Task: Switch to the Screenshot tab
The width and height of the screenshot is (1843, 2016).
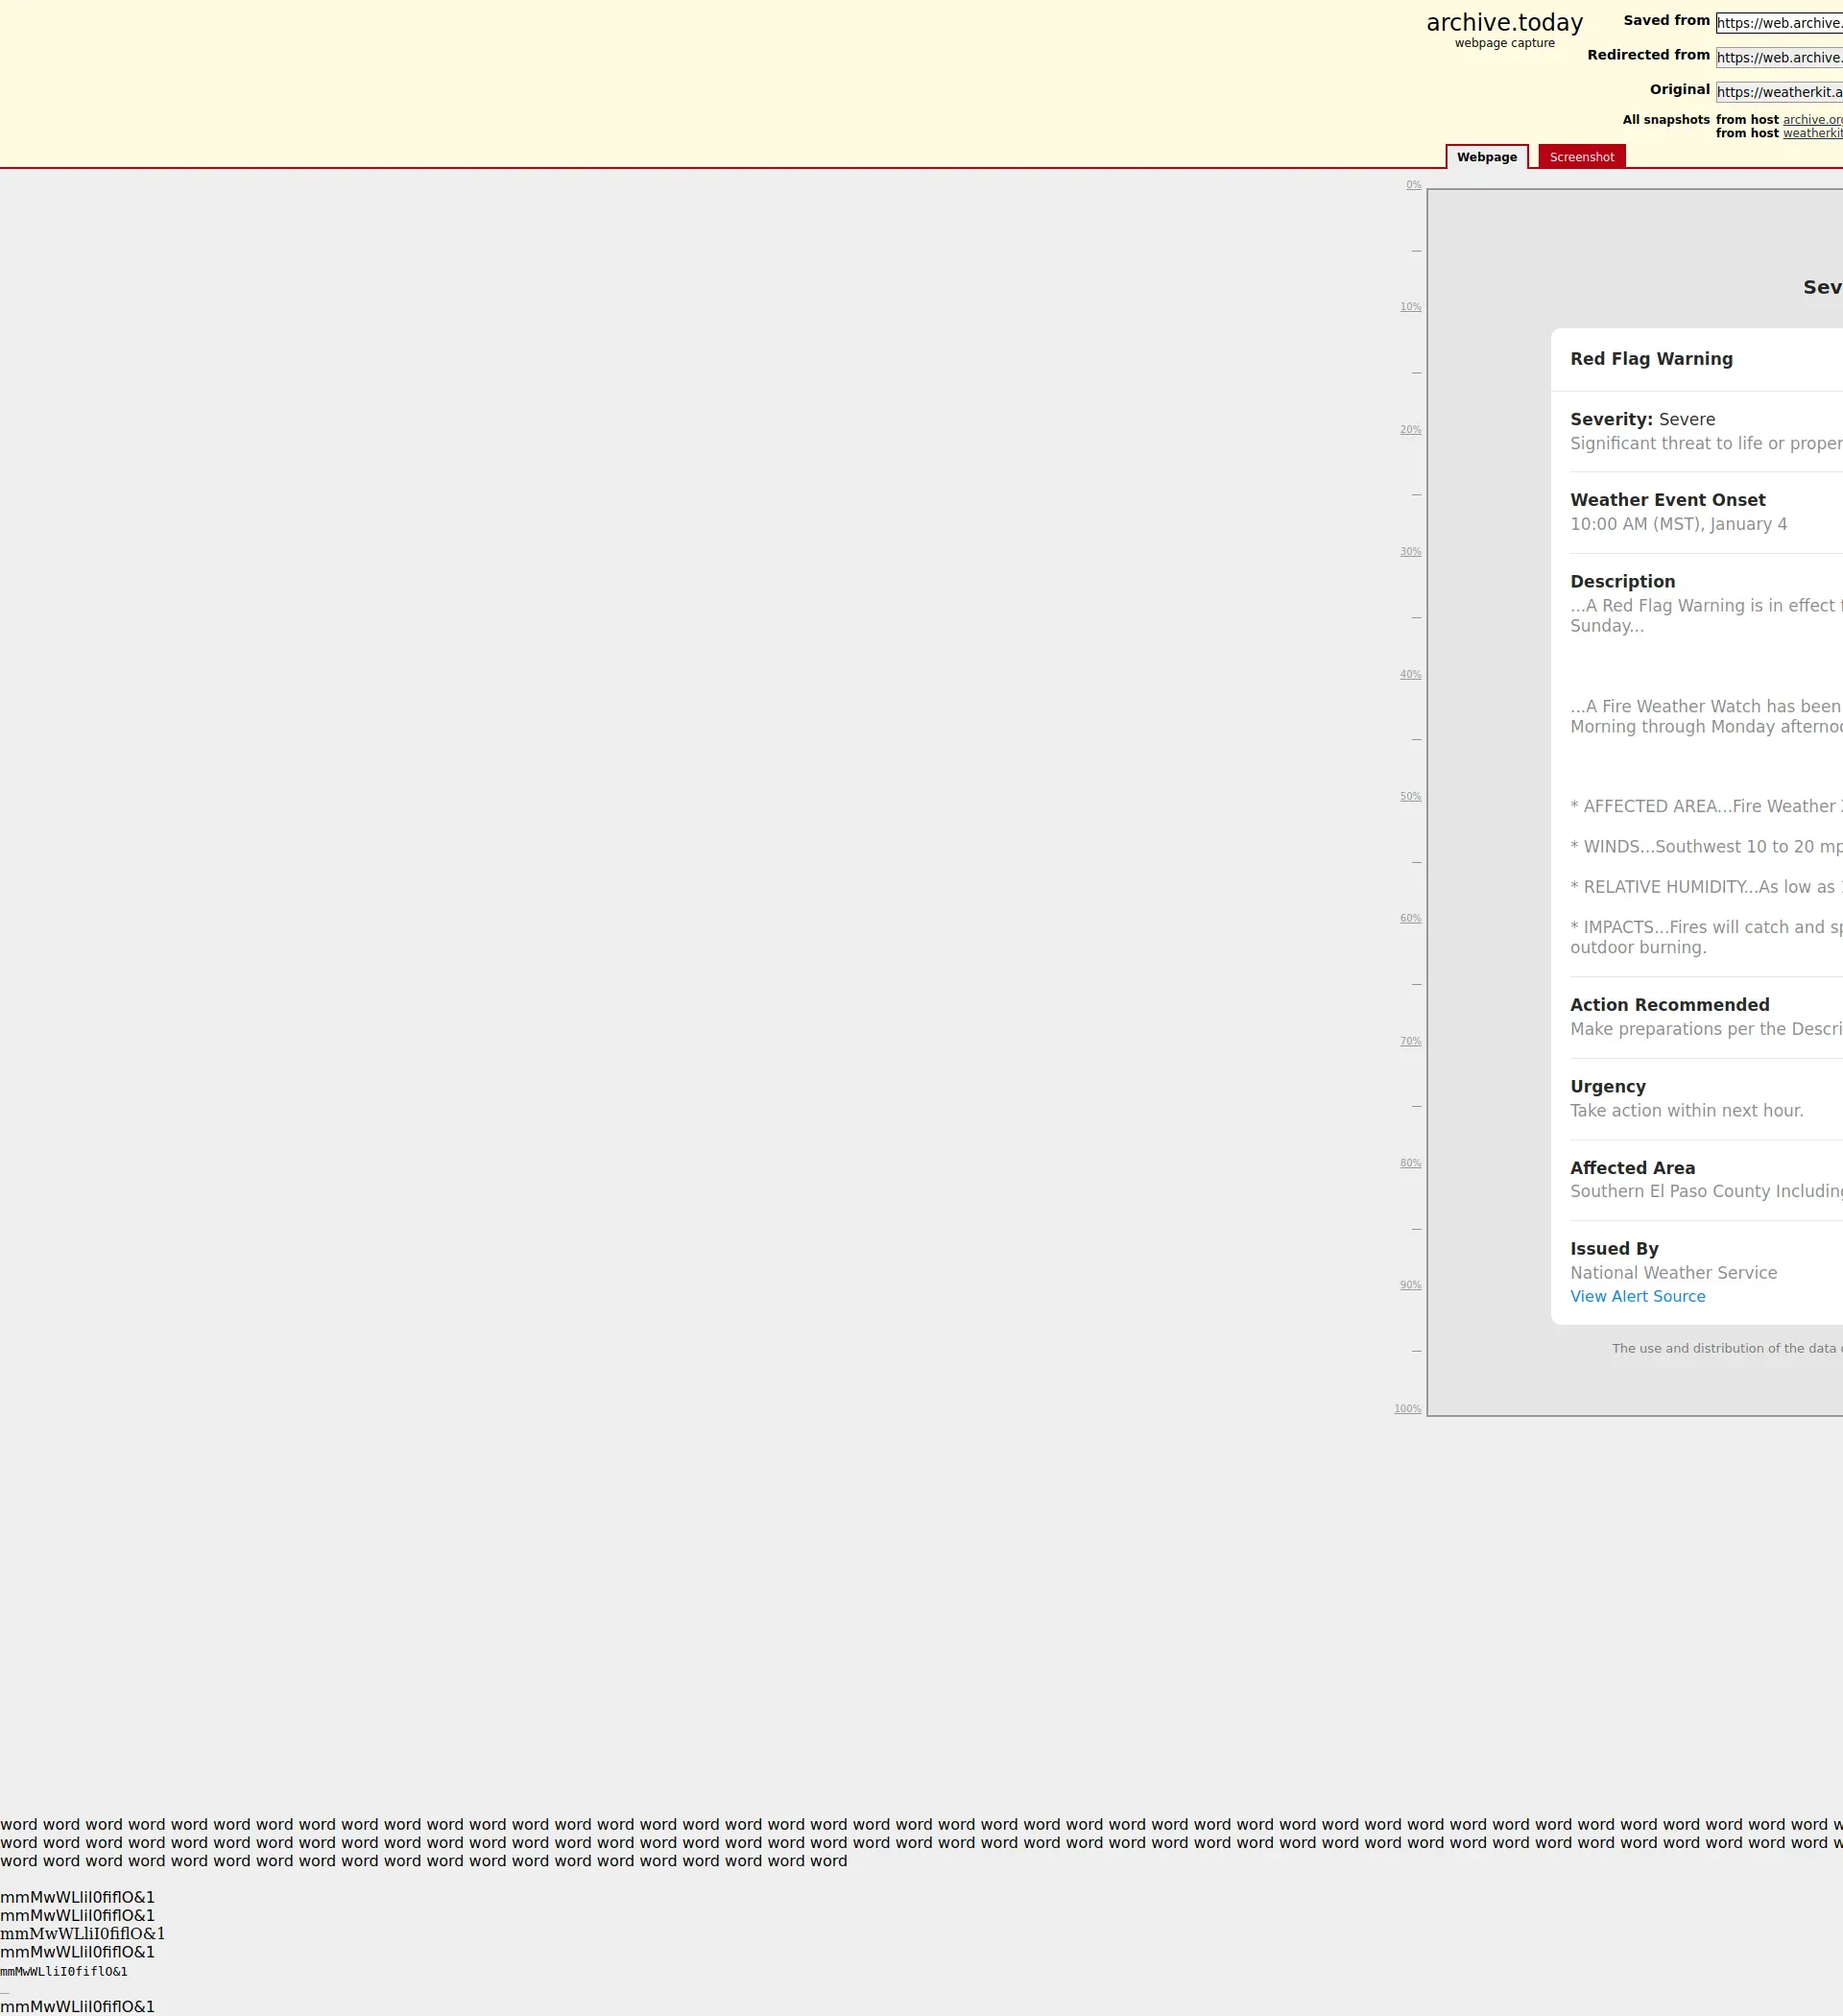Action: 1581,157
